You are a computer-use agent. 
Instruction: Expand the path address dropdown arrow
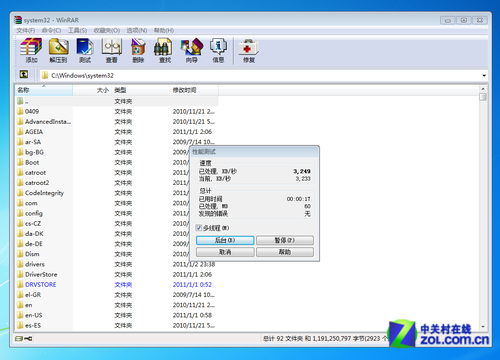[x=484, y=76]
